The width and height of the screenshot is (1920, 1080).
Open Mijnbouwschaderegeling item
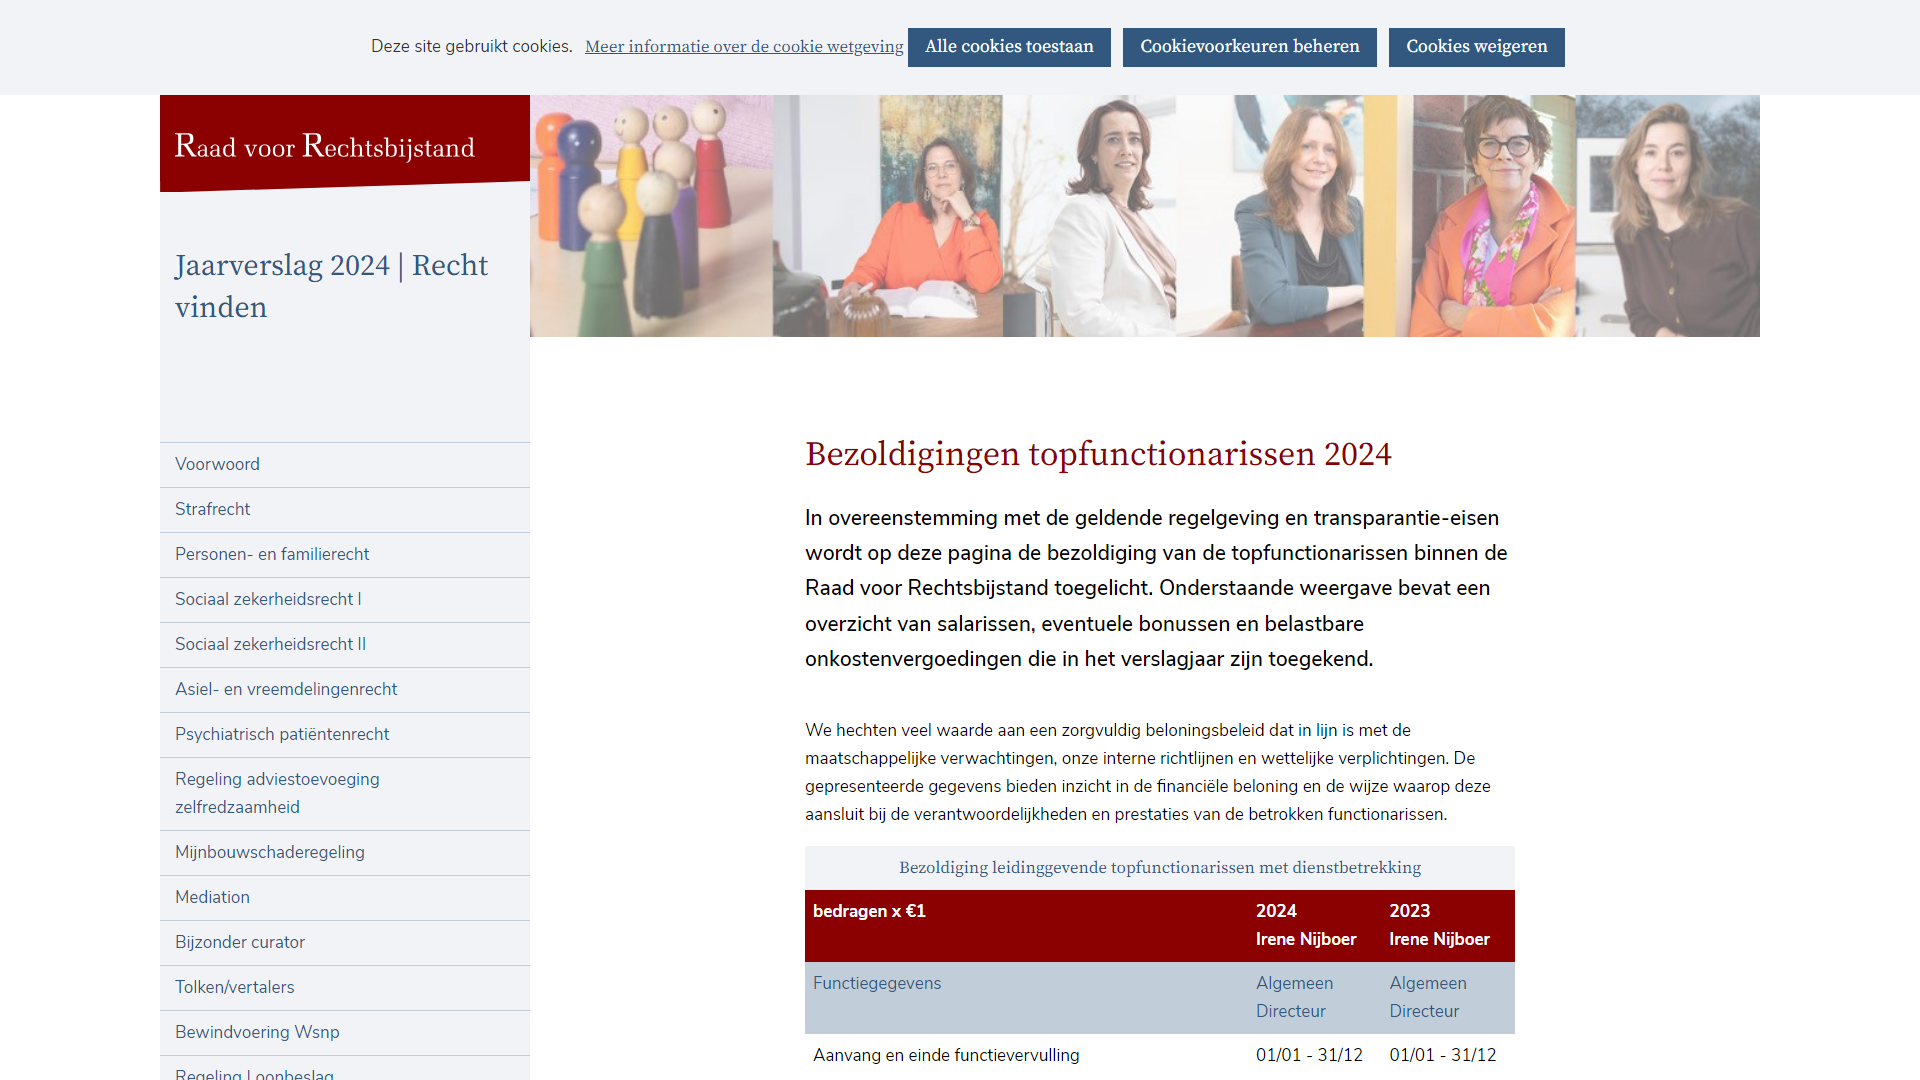[x=345, y=853]
